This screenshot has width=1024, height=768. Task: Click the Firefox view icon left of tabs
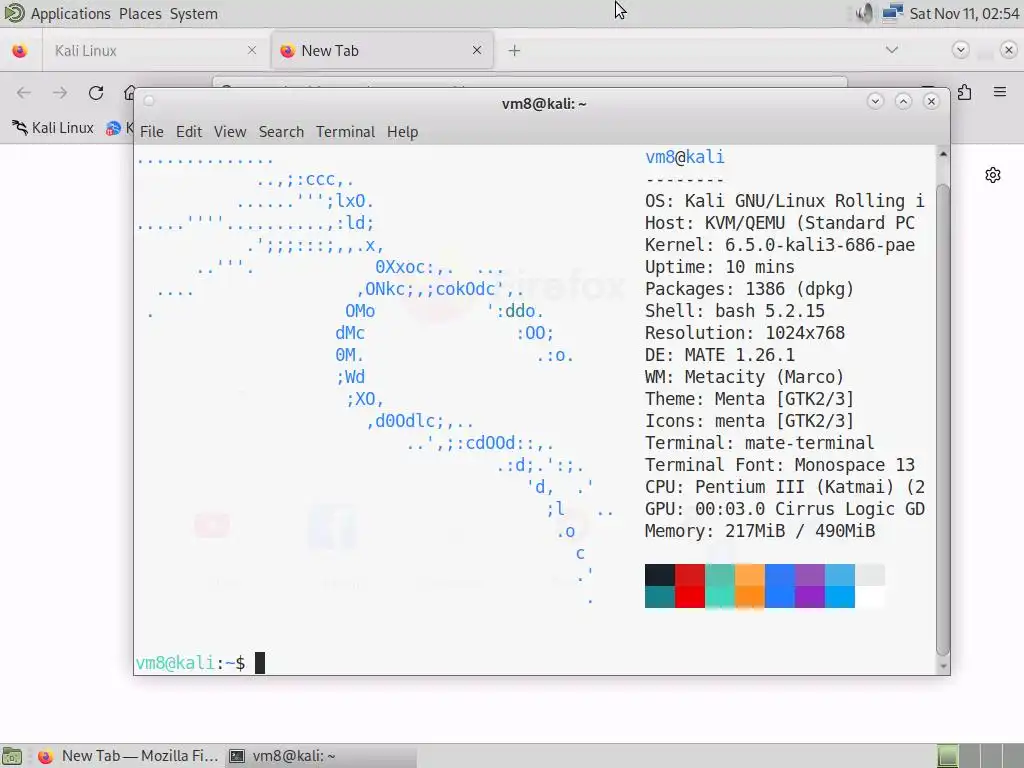[x=20, y=50]
